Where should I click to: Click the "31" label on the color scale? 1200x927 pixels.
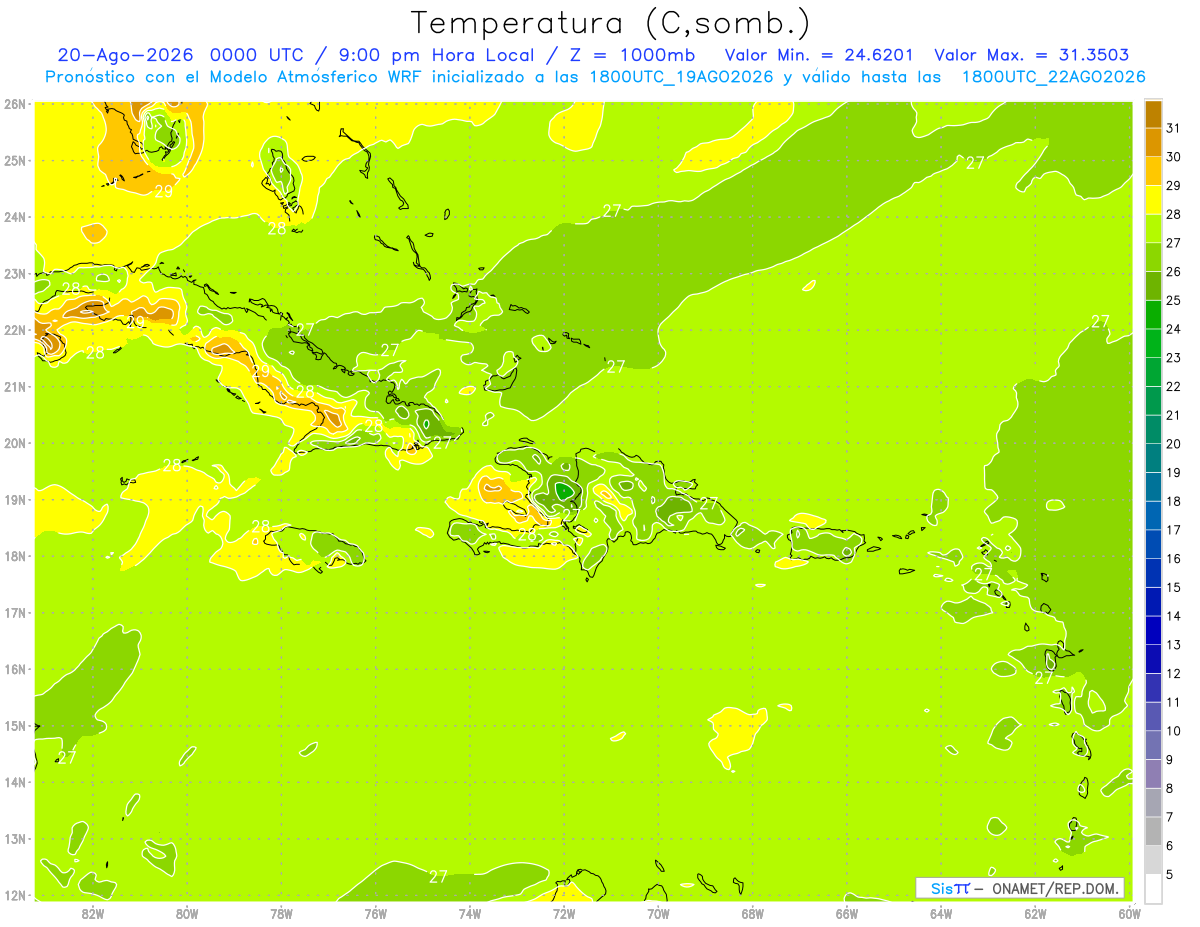click(1173, 128)
